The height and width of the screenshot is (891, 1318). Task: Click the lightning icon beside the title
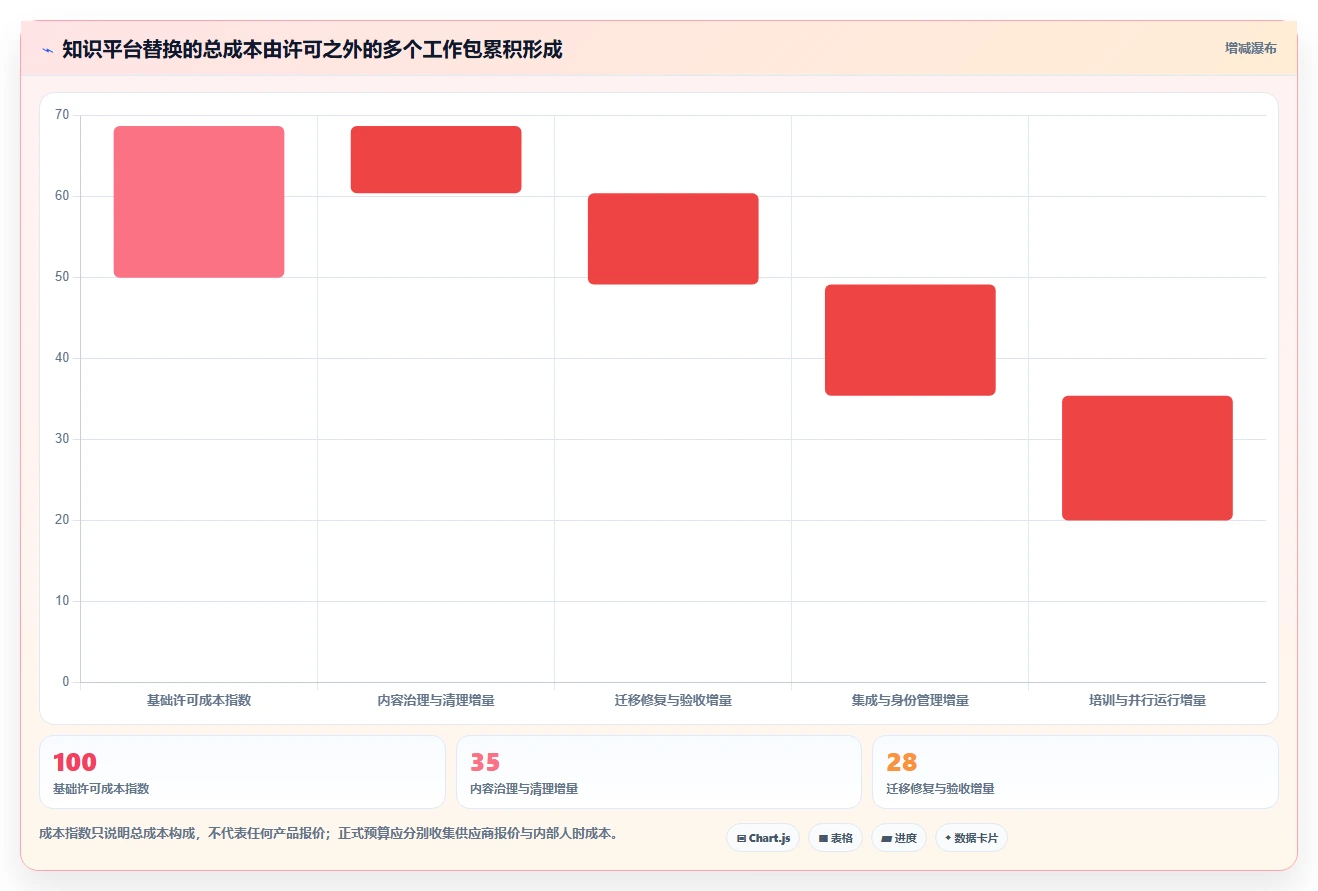tap(47, 50)
